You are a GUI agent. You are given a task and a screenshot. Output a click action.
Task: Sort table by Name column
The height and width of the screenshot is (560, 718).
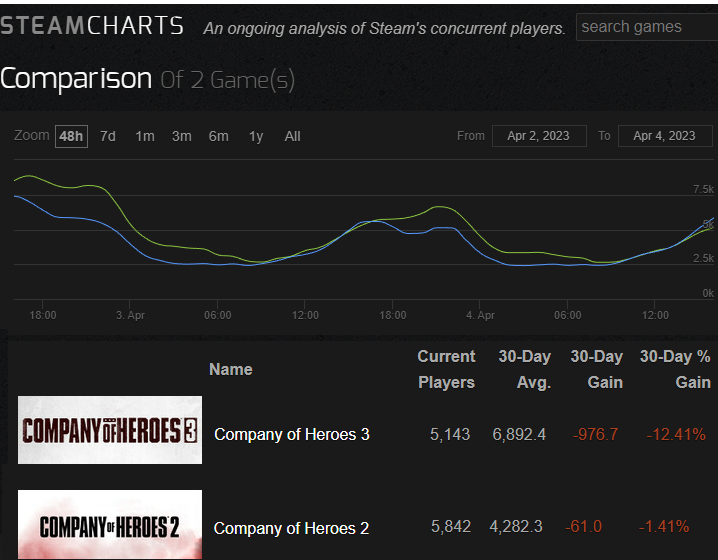click(x=230, y=369)
